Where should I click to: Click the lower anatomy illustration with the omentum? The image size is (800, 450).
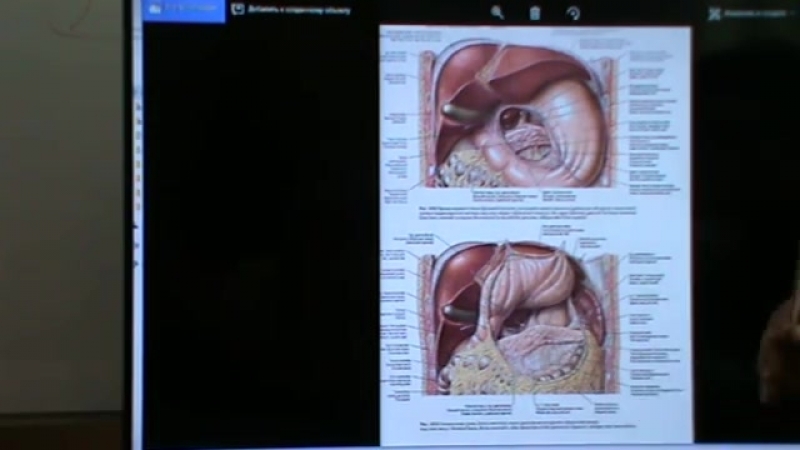pyautogui.click(x=520, y=318)
